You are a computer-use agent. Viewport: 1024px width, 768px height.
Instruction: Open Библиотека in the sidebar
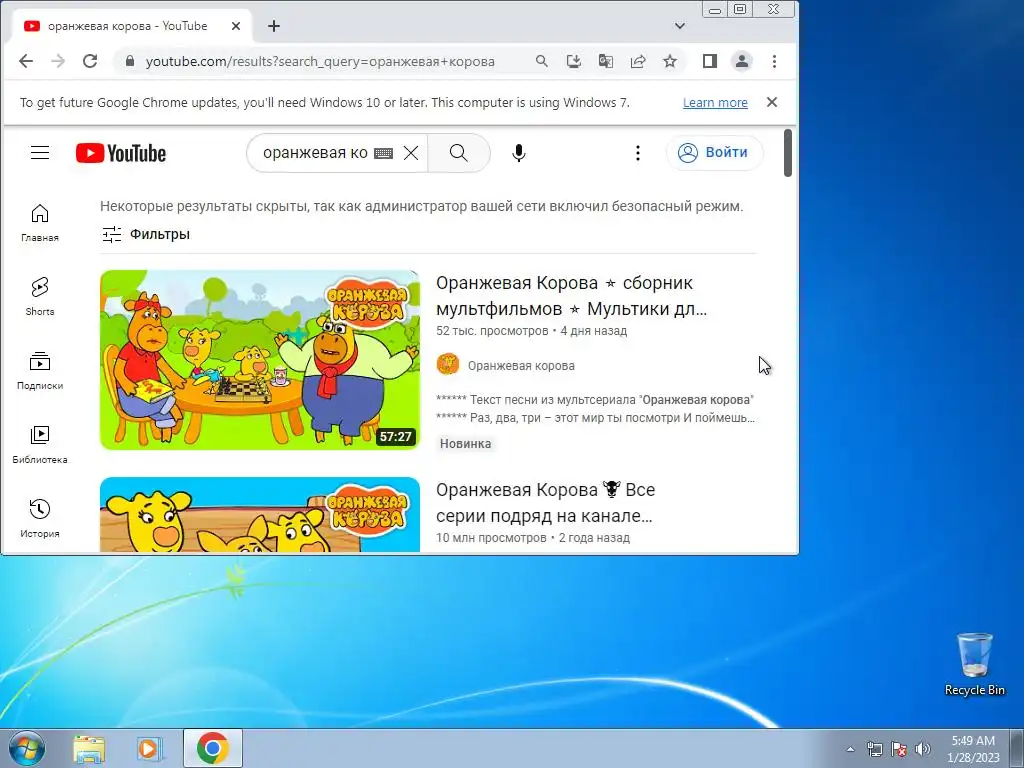(x=40, y=444)
